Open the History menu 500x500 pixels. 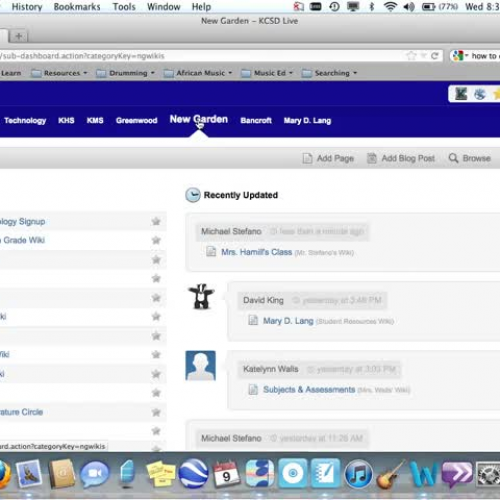click(27, 7)
